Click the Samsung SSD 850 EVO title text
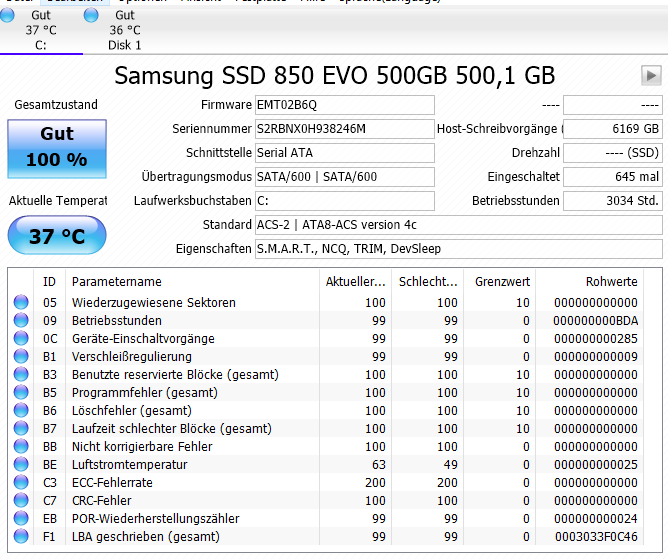Image resolution: width=668 pixels, height=559 pixels. [x=334, y=76]
